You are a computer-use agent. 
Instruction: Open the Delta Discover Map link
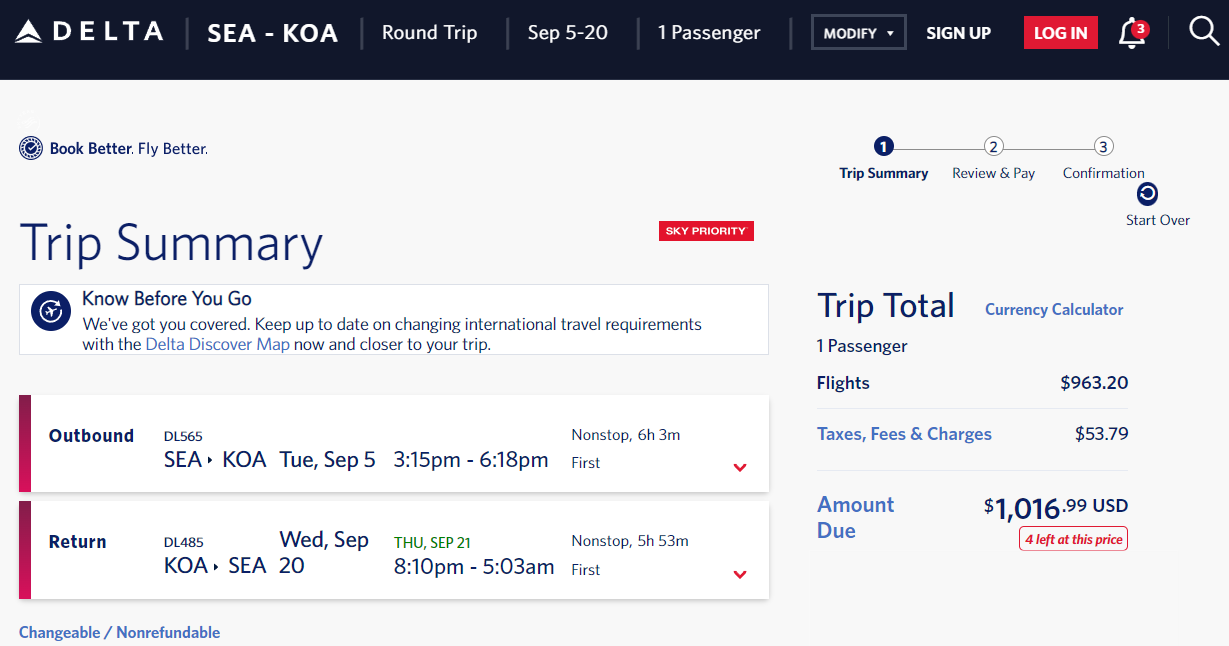(x=218, y=345)
